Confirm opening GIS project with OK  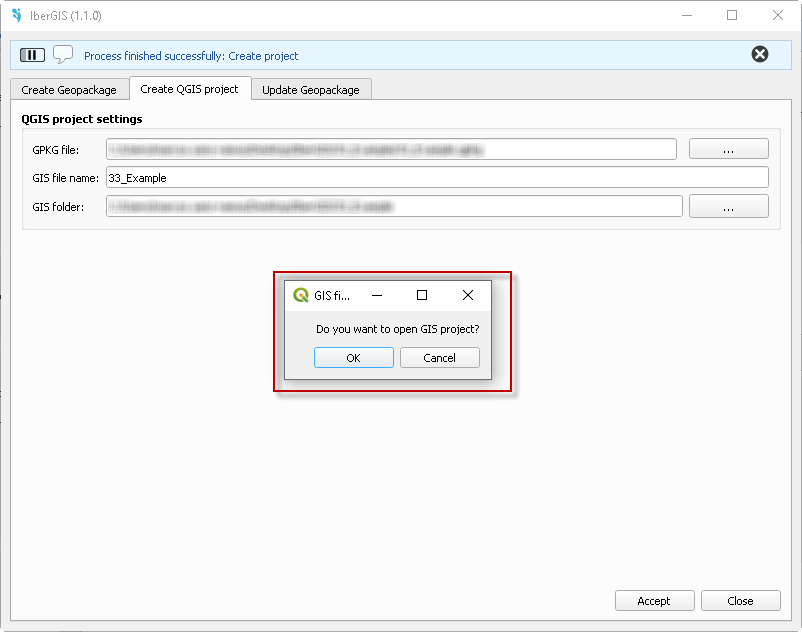(x=353, y=358)
